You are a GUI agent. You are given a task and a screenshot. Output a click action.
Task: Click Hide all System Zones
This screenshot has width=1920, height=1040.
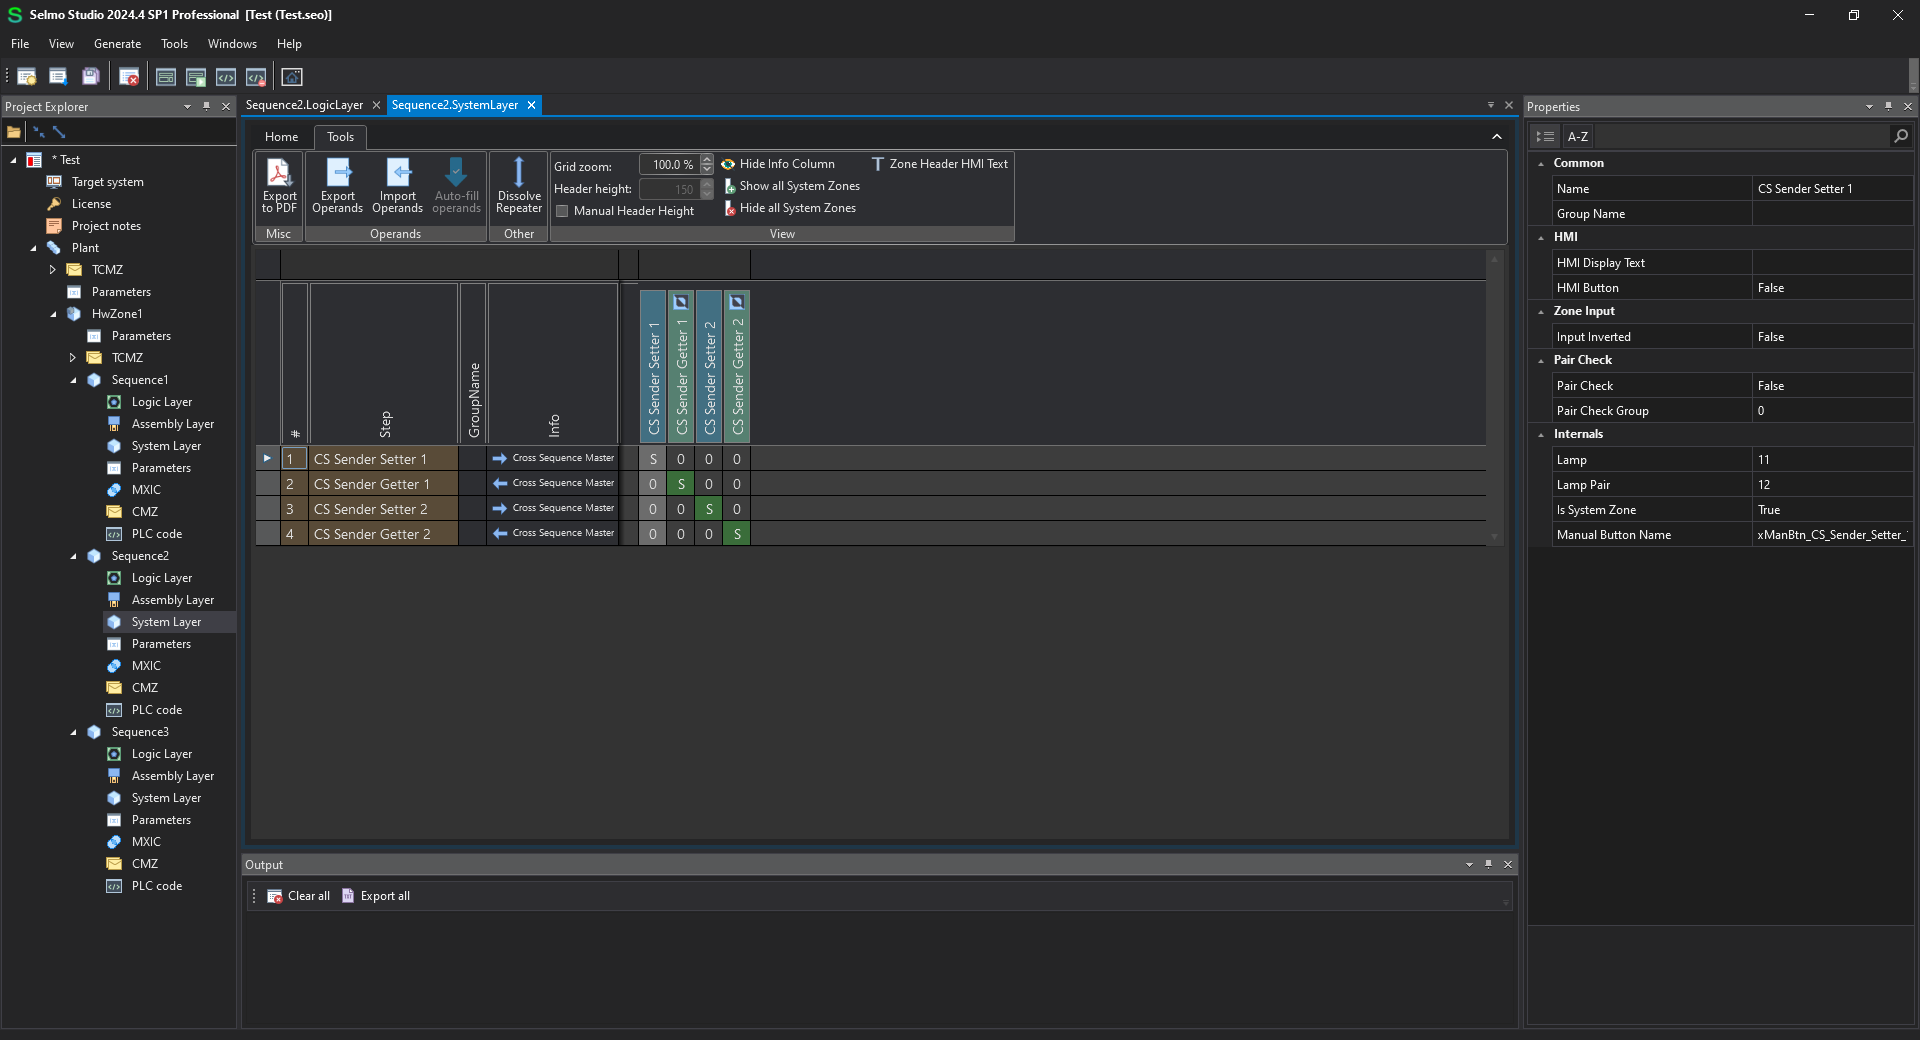coord(789,208)
